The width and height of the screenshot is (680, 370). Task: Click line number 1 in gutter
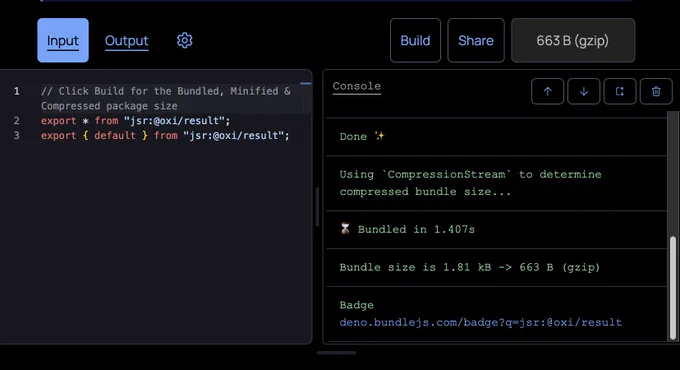(x=16, y=91)
